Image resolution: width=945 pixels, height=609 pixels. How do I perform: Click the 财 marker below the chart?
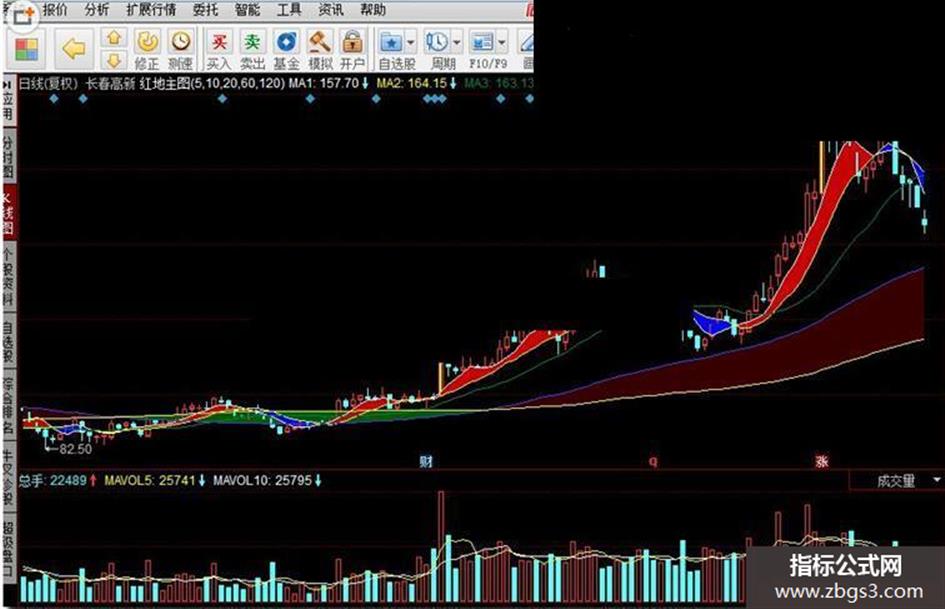[426, 462]
